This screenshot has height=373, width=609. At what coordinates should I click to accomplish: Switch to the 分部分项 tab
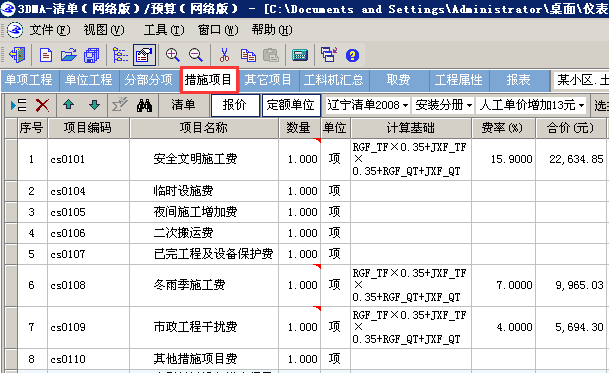coord(148,80)
